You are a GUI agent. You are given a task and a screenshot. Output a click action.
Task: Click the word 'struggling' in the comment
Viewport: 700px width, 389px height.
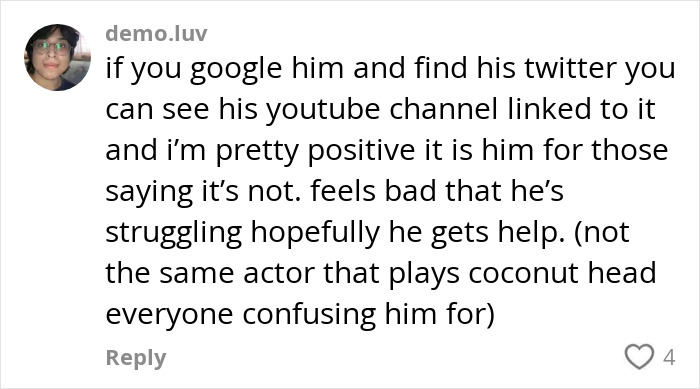(174, 233)
